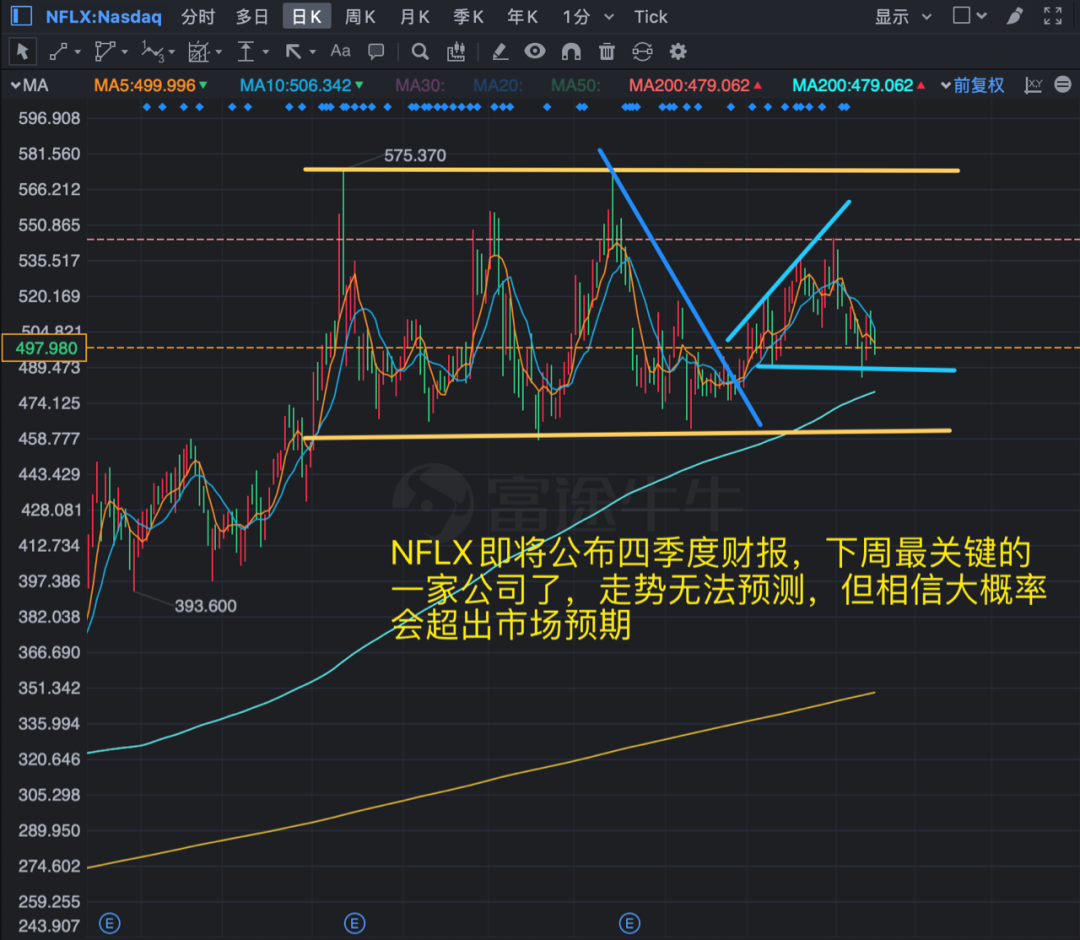Image resolution: width=1080 pixels, height=940 pixels.
Task: Open the 显示 display options dropdown
Action: coord(903,17)
